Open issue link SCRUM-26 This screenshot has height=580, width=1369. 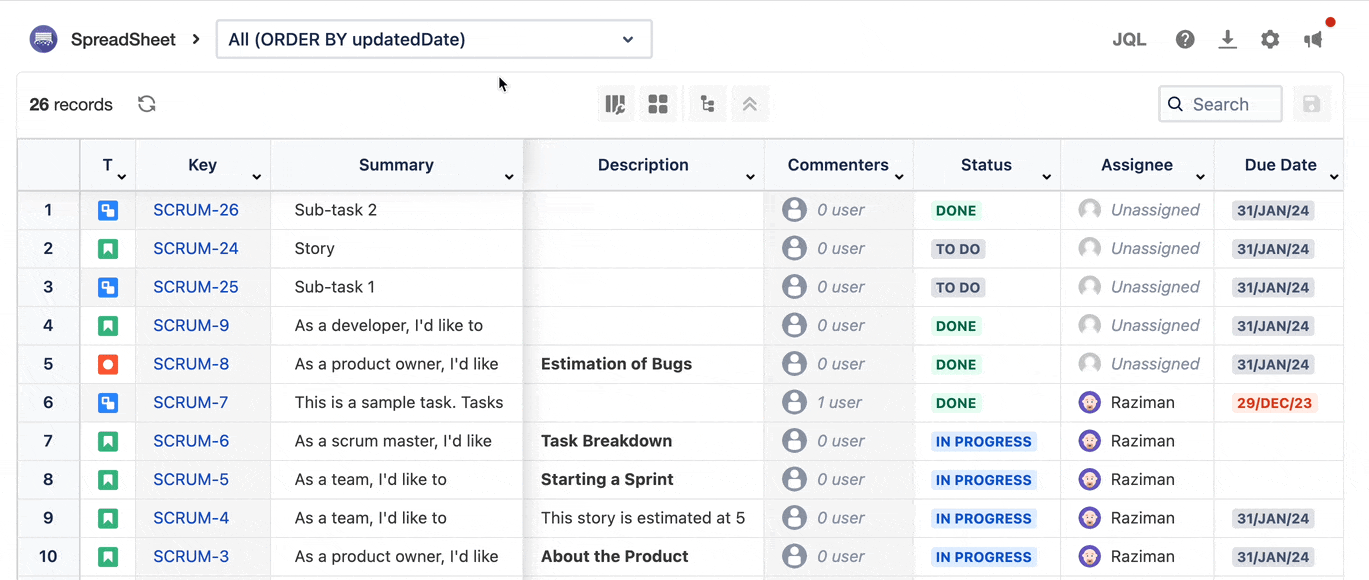click(196, 210)
